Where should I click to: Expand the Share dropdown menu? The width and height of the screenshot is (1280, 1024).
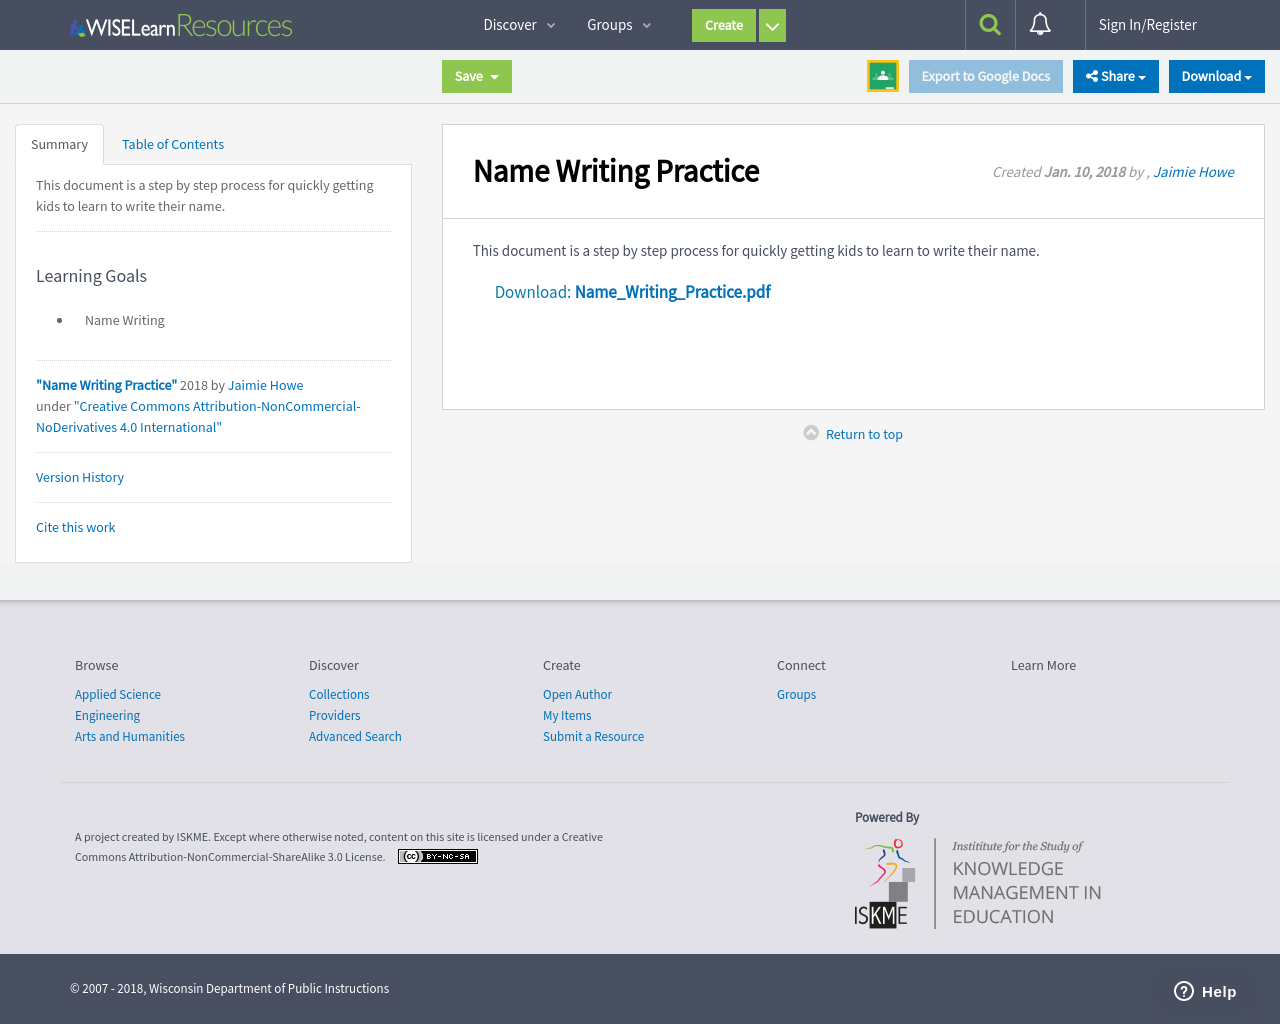click(x=1115, y=76)
